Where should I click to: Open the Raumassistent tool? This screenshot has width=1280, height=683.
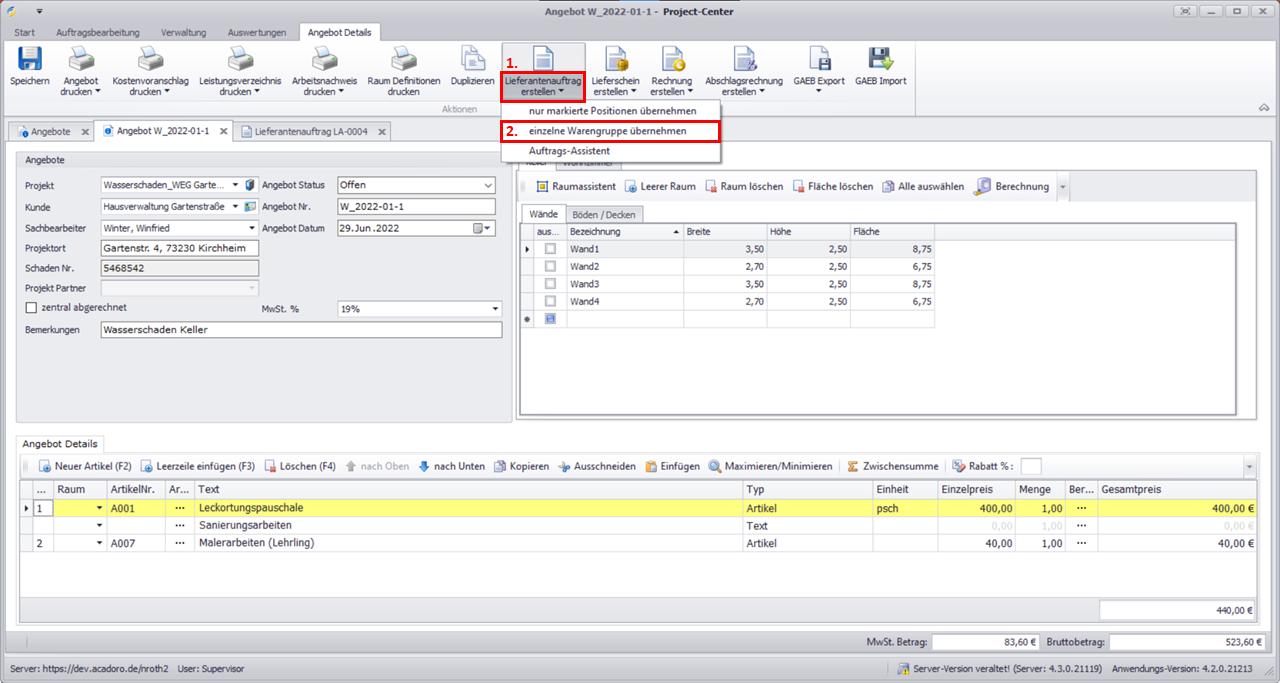pyautogui.click(x=575, y=186)
